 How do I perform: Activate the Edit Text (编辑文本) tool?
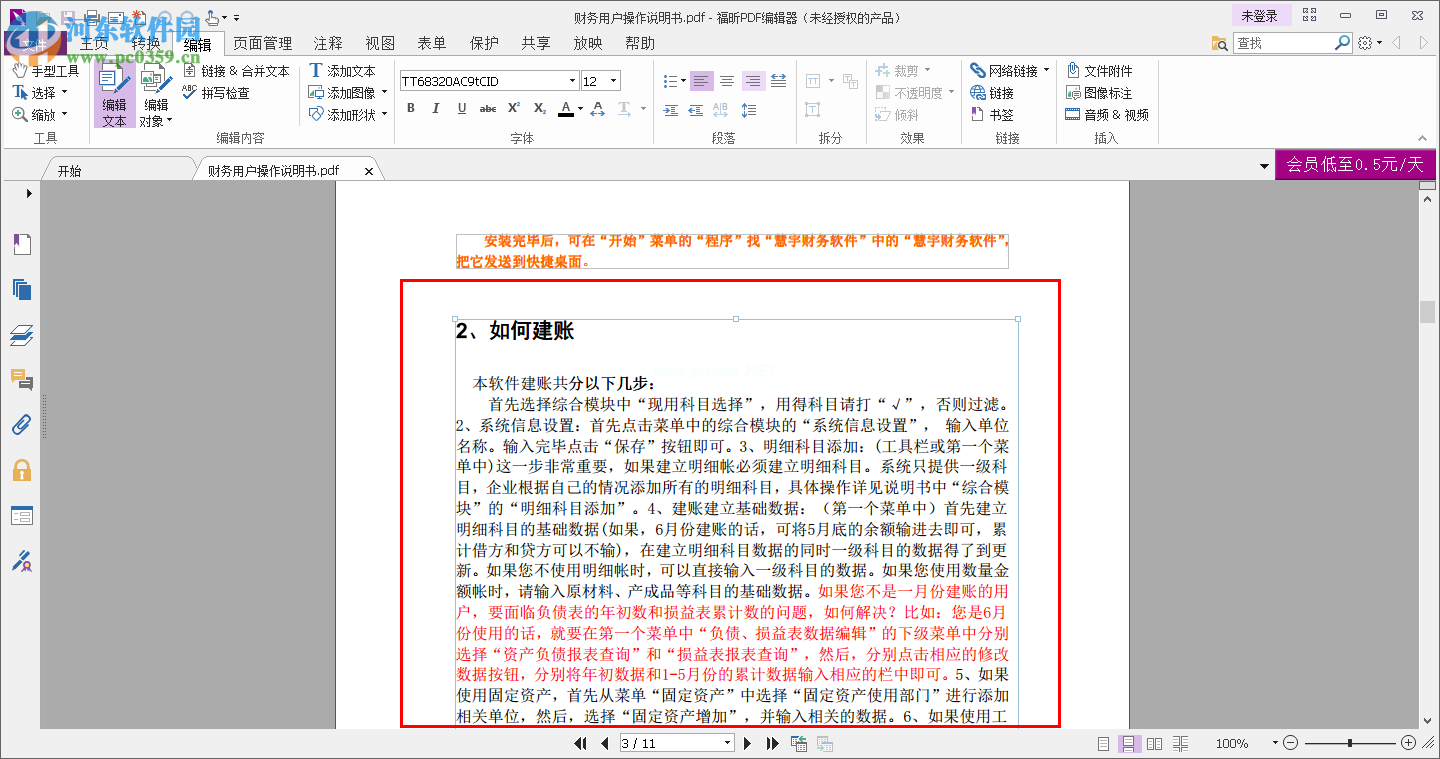(x=114, y=97)
